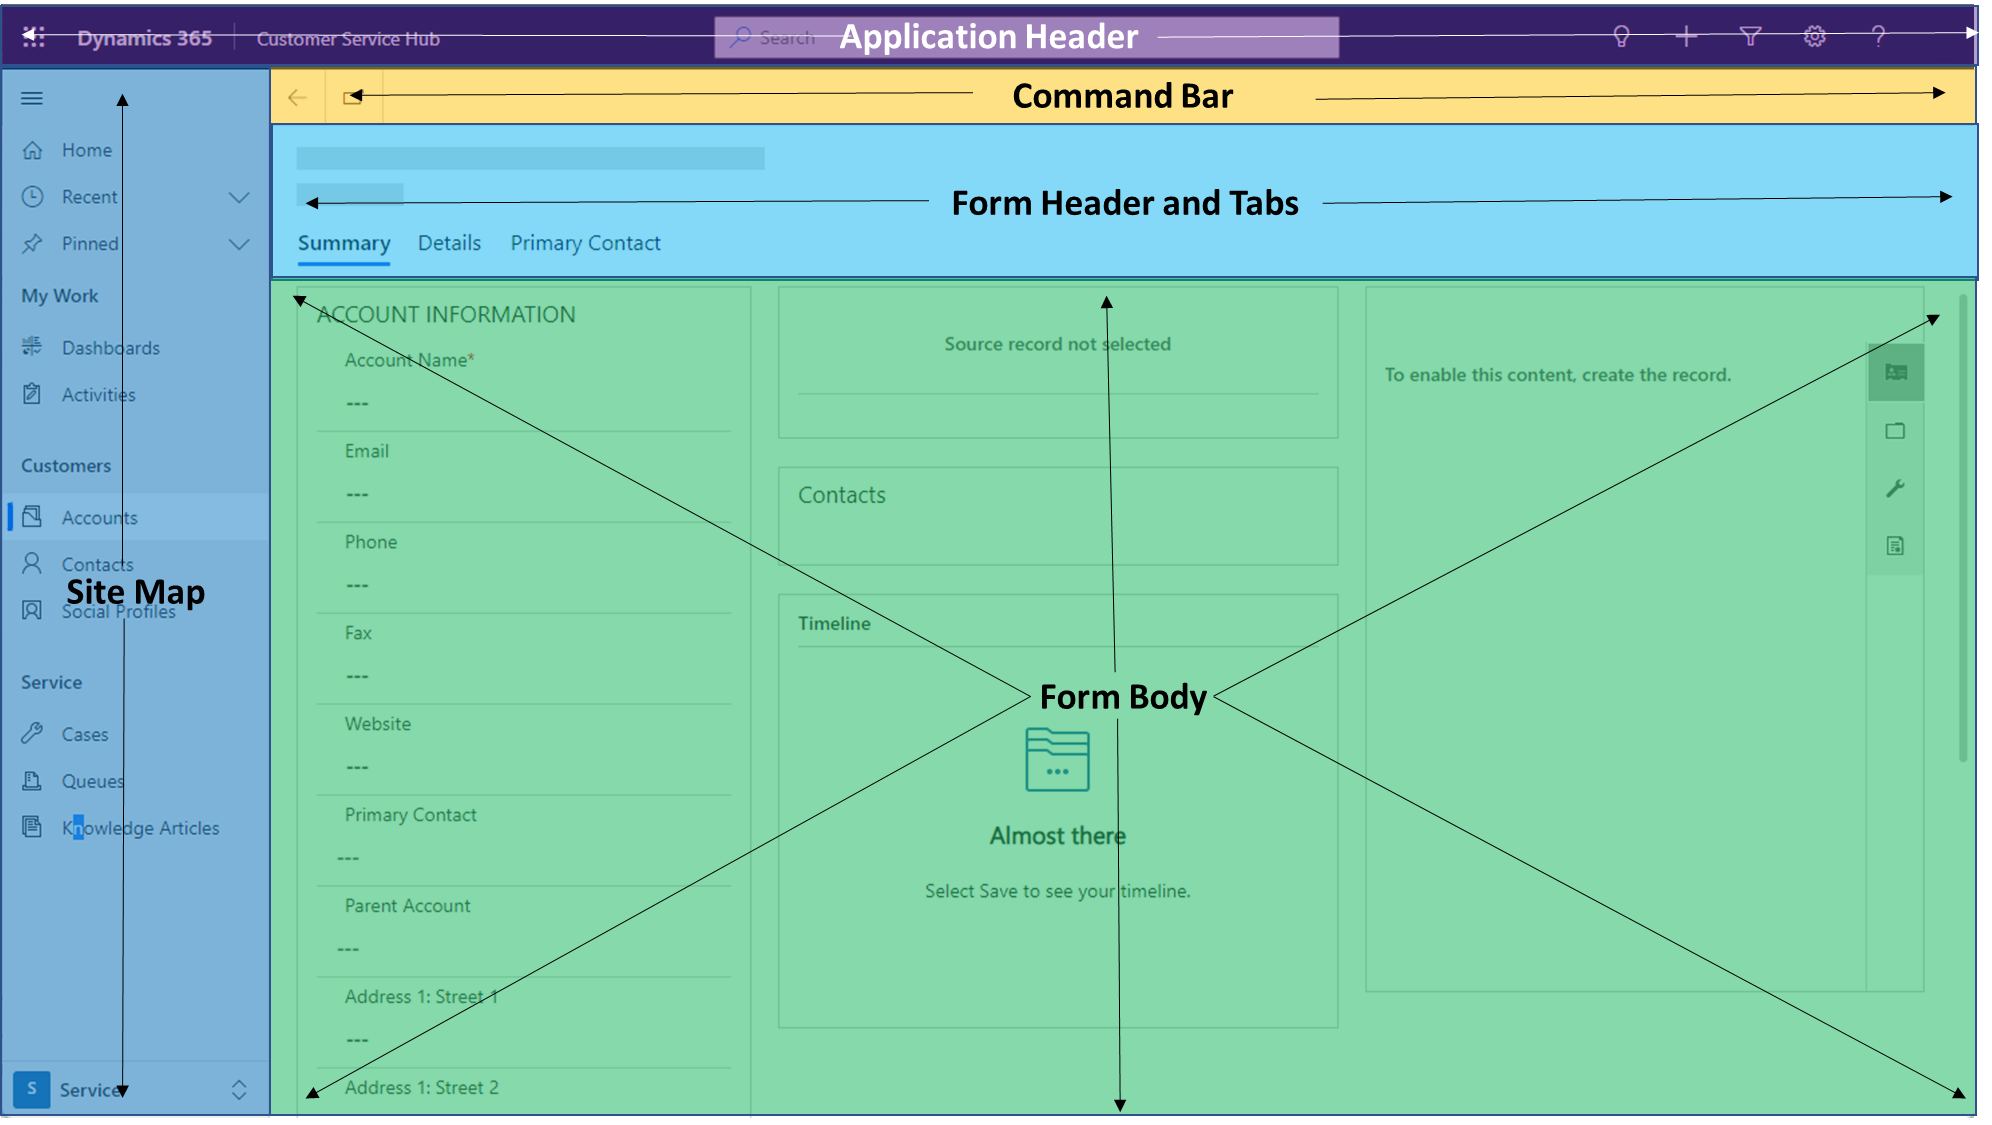Click the Primary Contact tab
This screenshot has width=1992, height=1125.
(x=586, y=242)
